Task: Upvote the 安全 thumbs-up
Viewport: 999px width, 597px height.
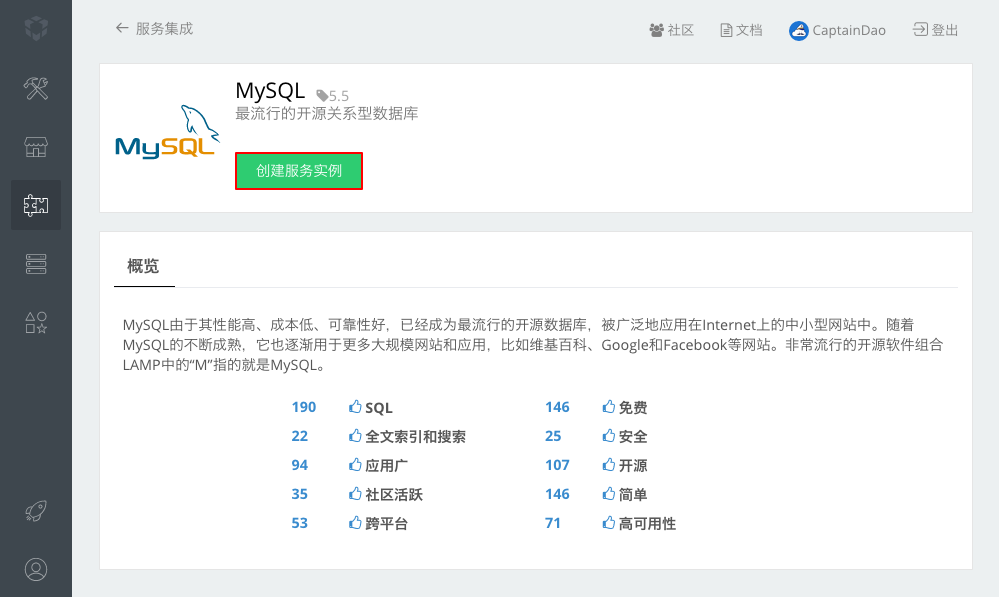Action: pyautogui.click(x=608, y=436)
